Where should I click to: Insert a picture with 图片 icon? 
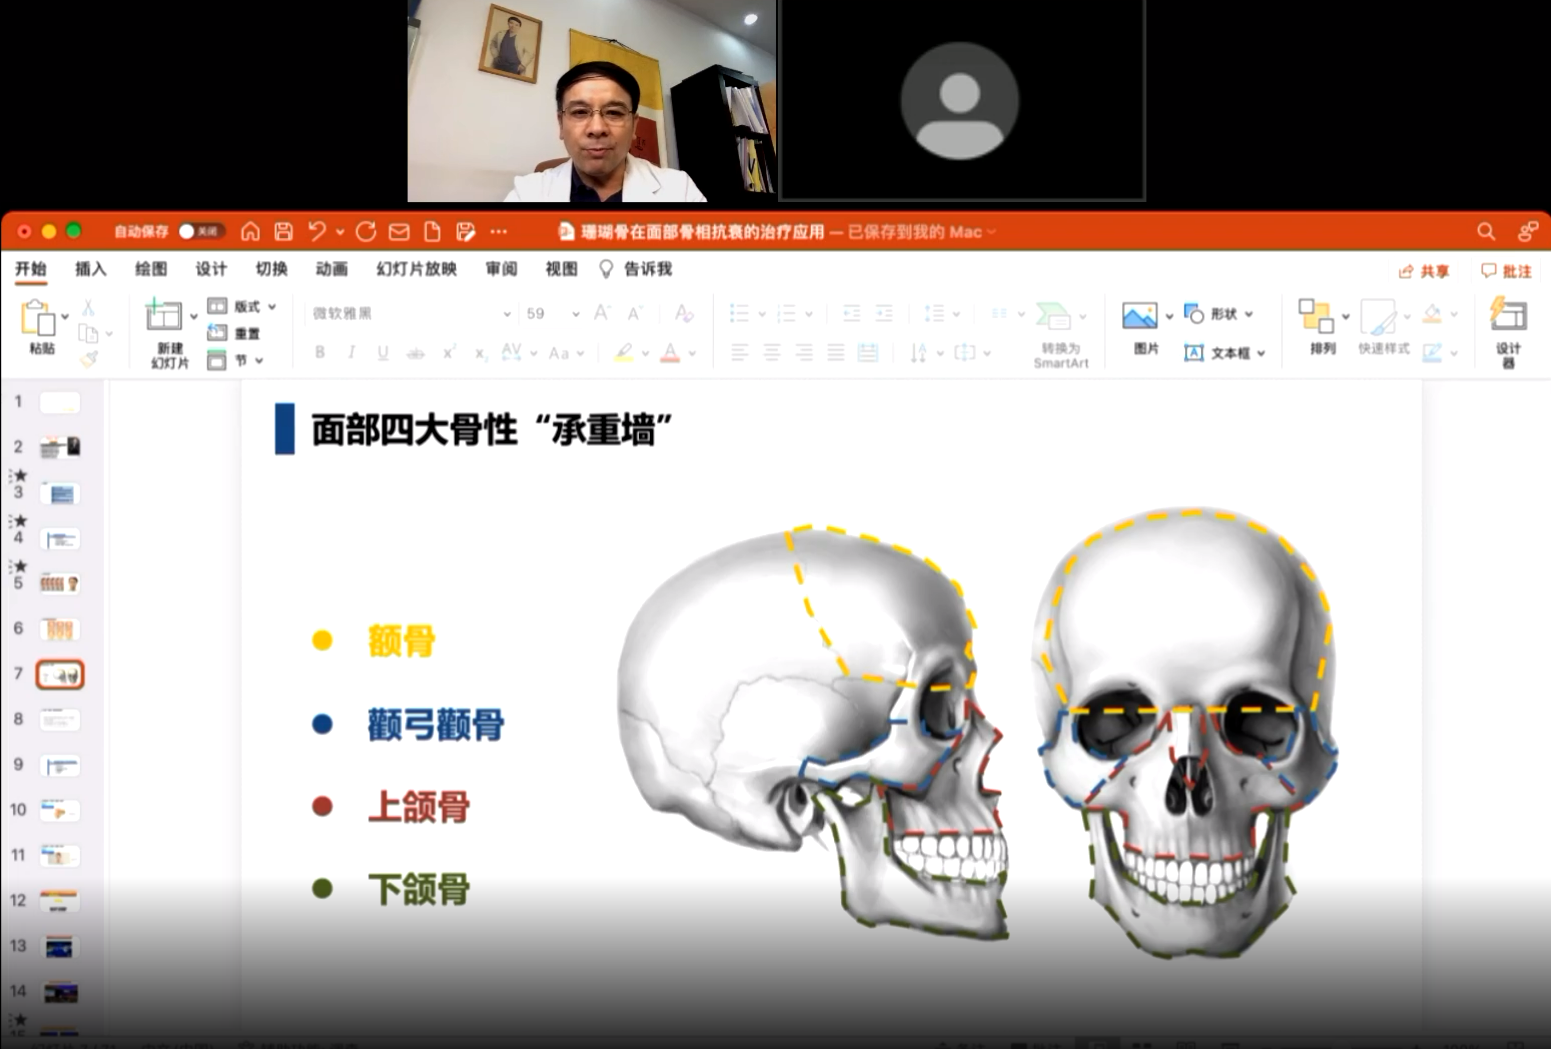click(1139, 317)
